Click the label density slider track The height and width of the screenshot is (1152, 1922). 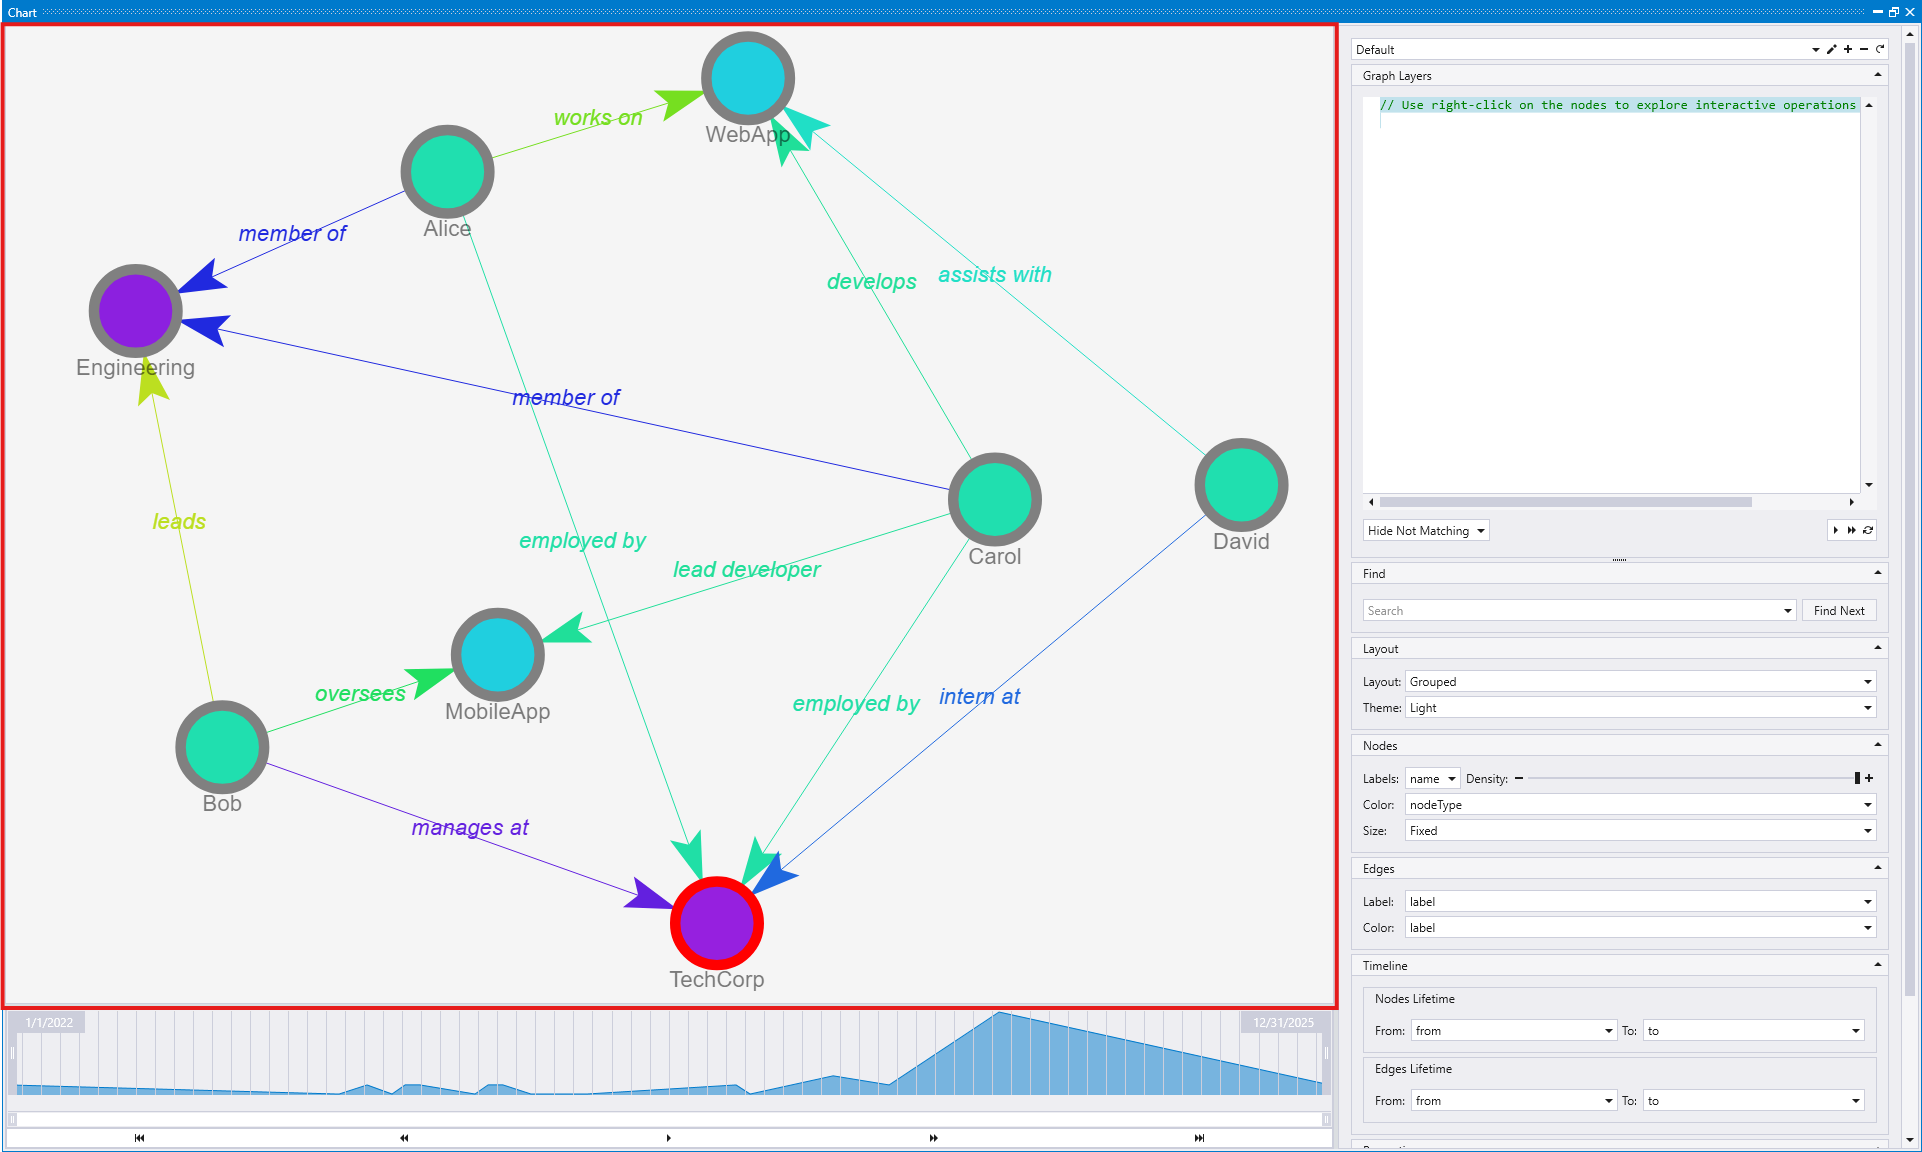1690,778
